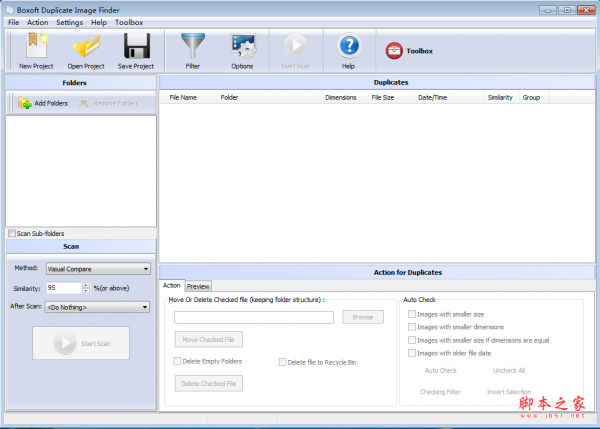Sort by Group column header
Image resolution: width=600 pixels, height=429 pixels.
(534, 98)
